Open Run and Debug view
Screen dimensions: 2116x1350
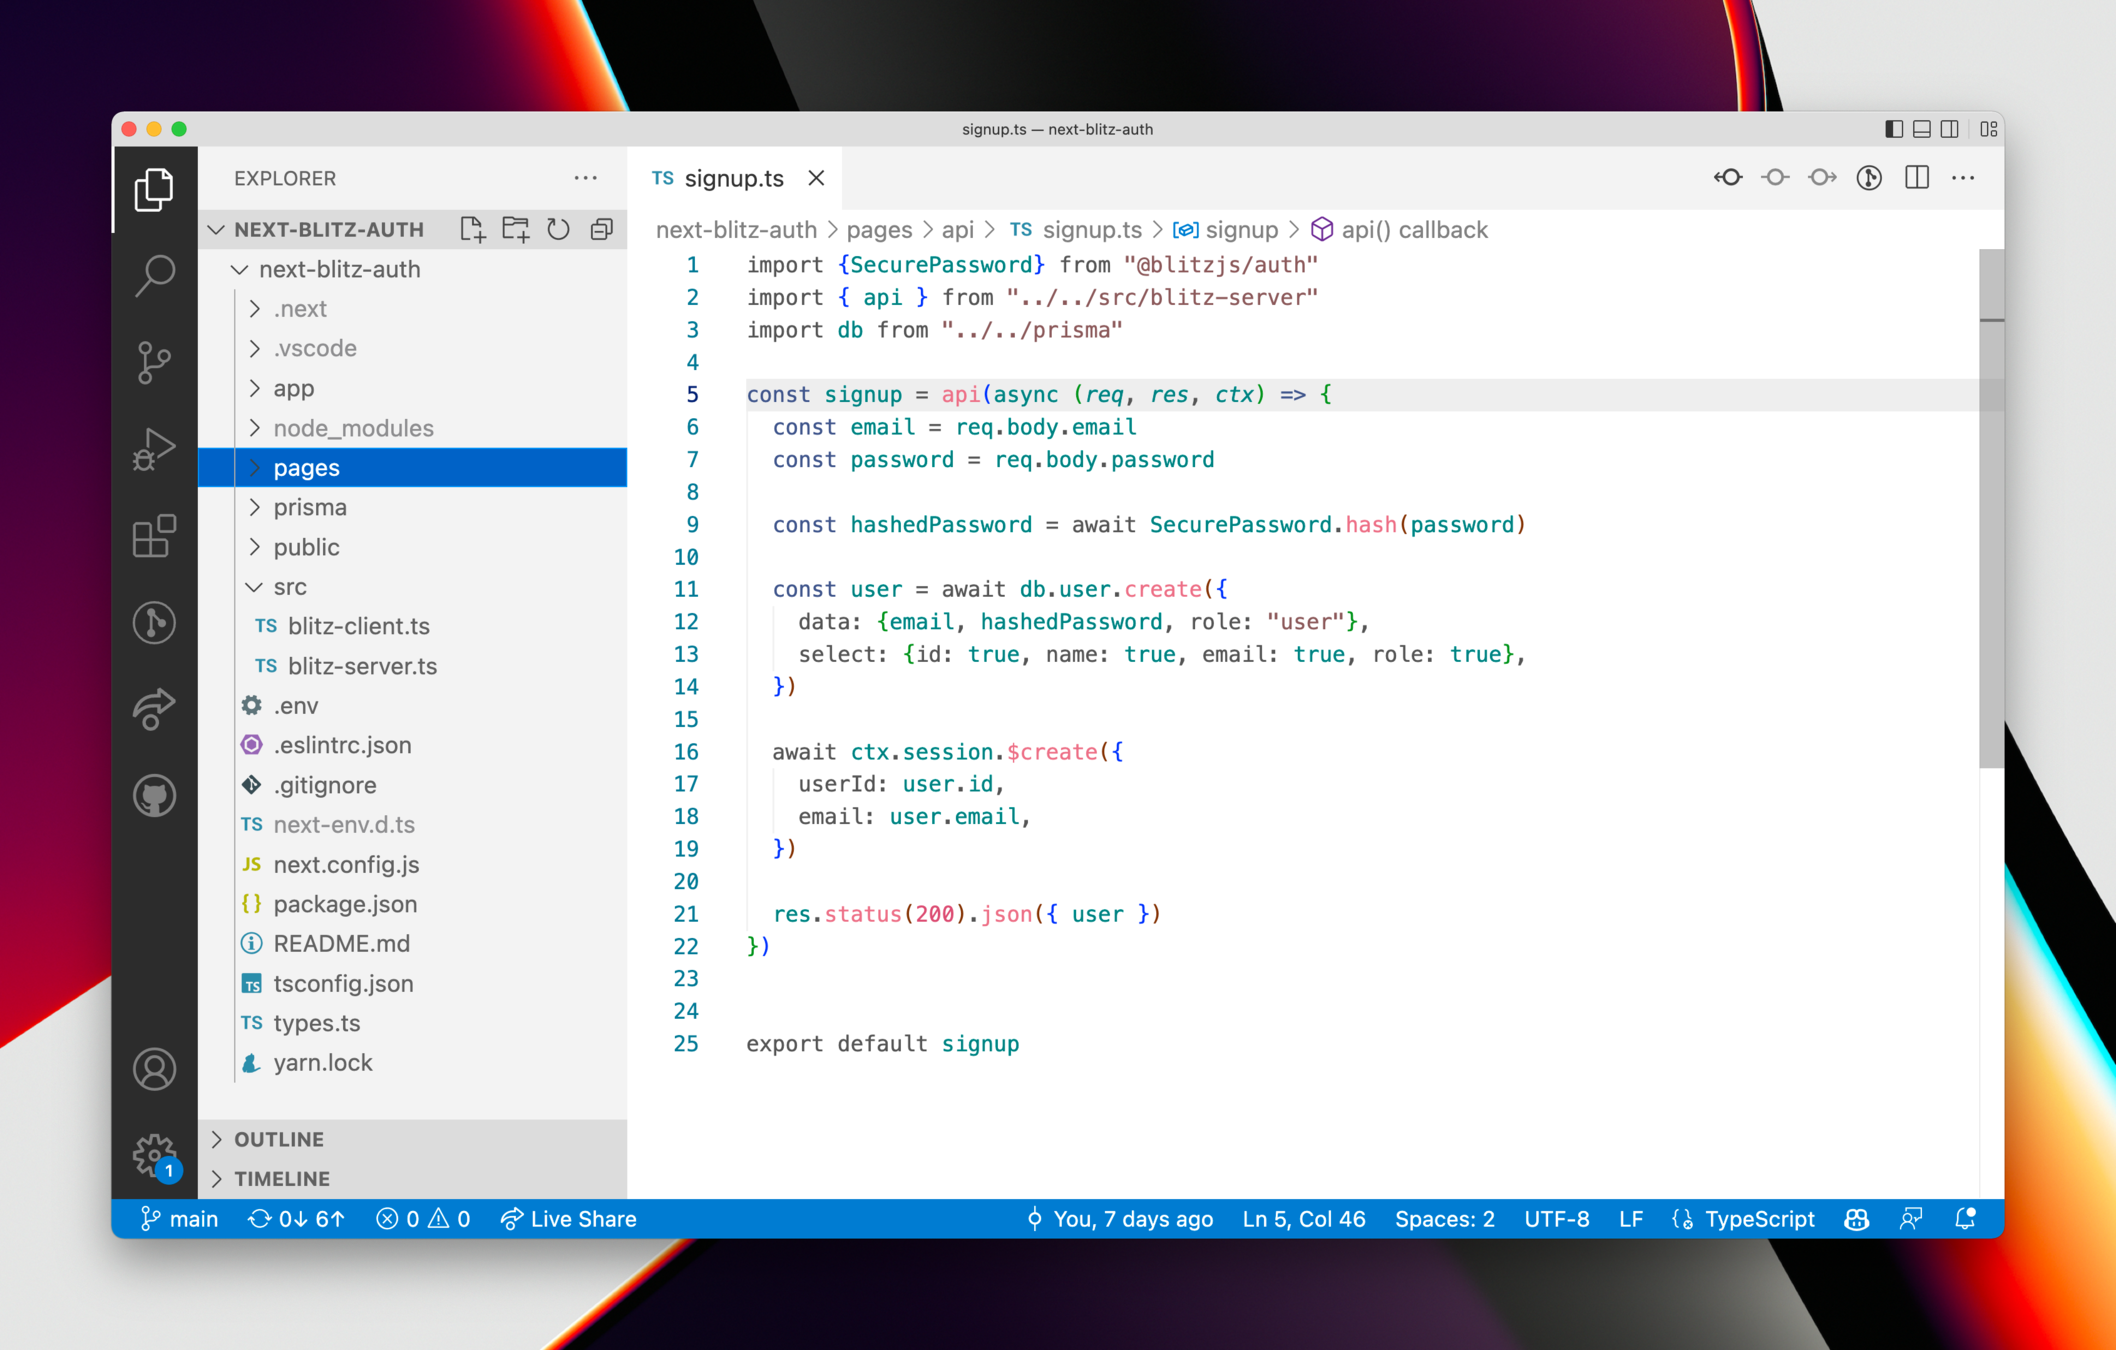coord(154,449)
